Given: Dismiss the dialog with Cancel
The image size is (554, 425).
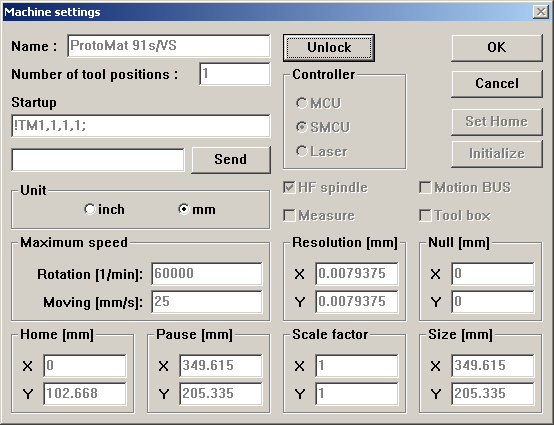Looking at the screenshot, I should click(x=497, y=84).
